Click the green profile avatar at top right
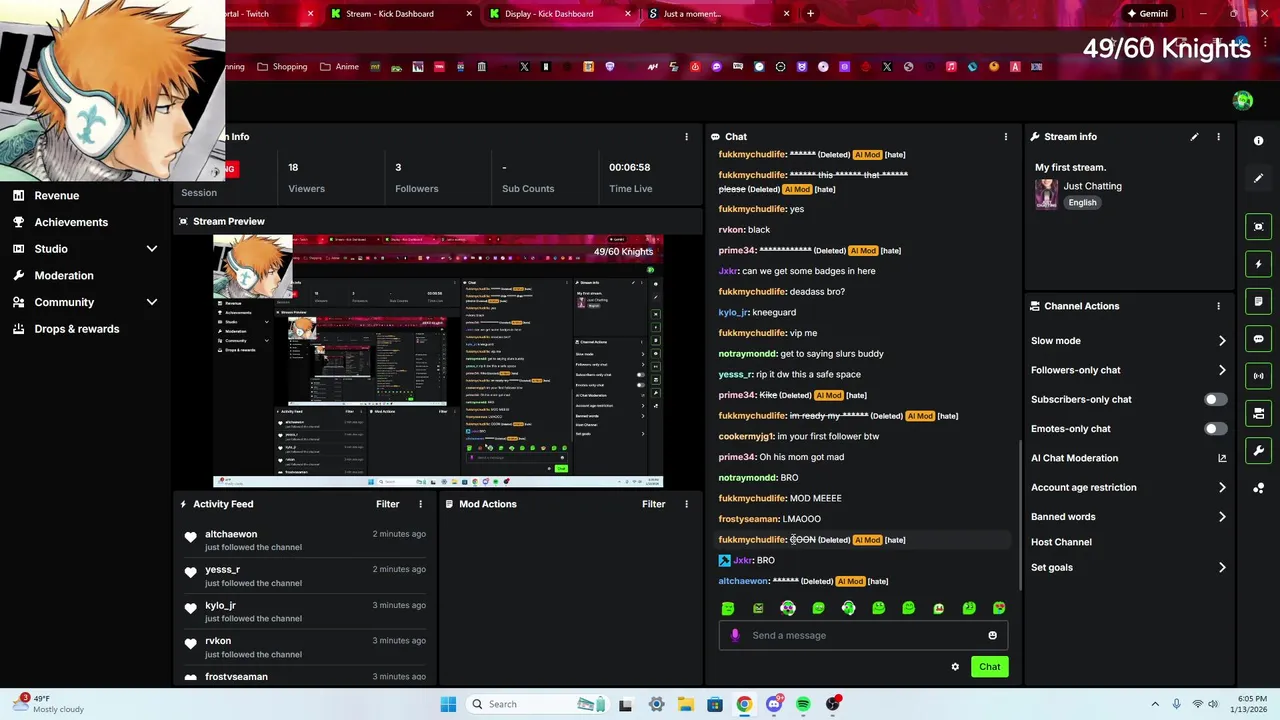 1243,100
